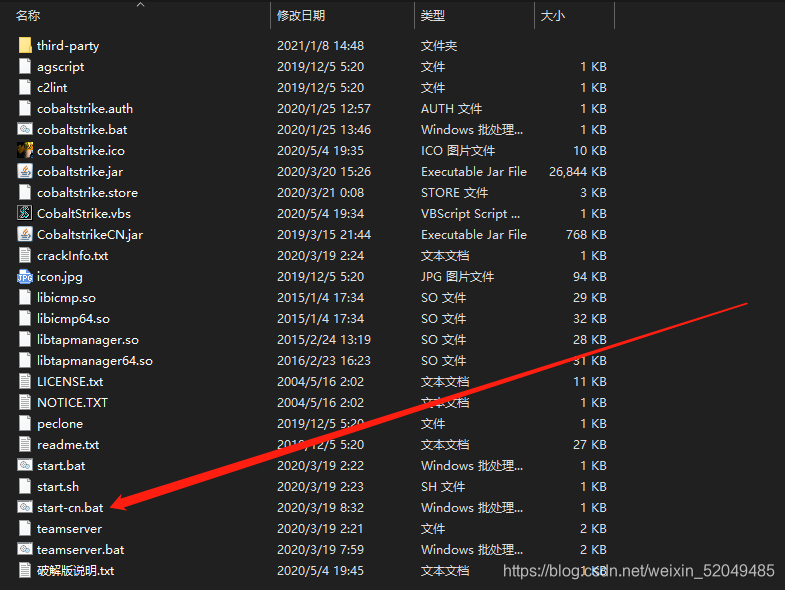This screenshot has height=590, width=785.
Task: Select file name teamserver.bat
Action: pos(81,550)
